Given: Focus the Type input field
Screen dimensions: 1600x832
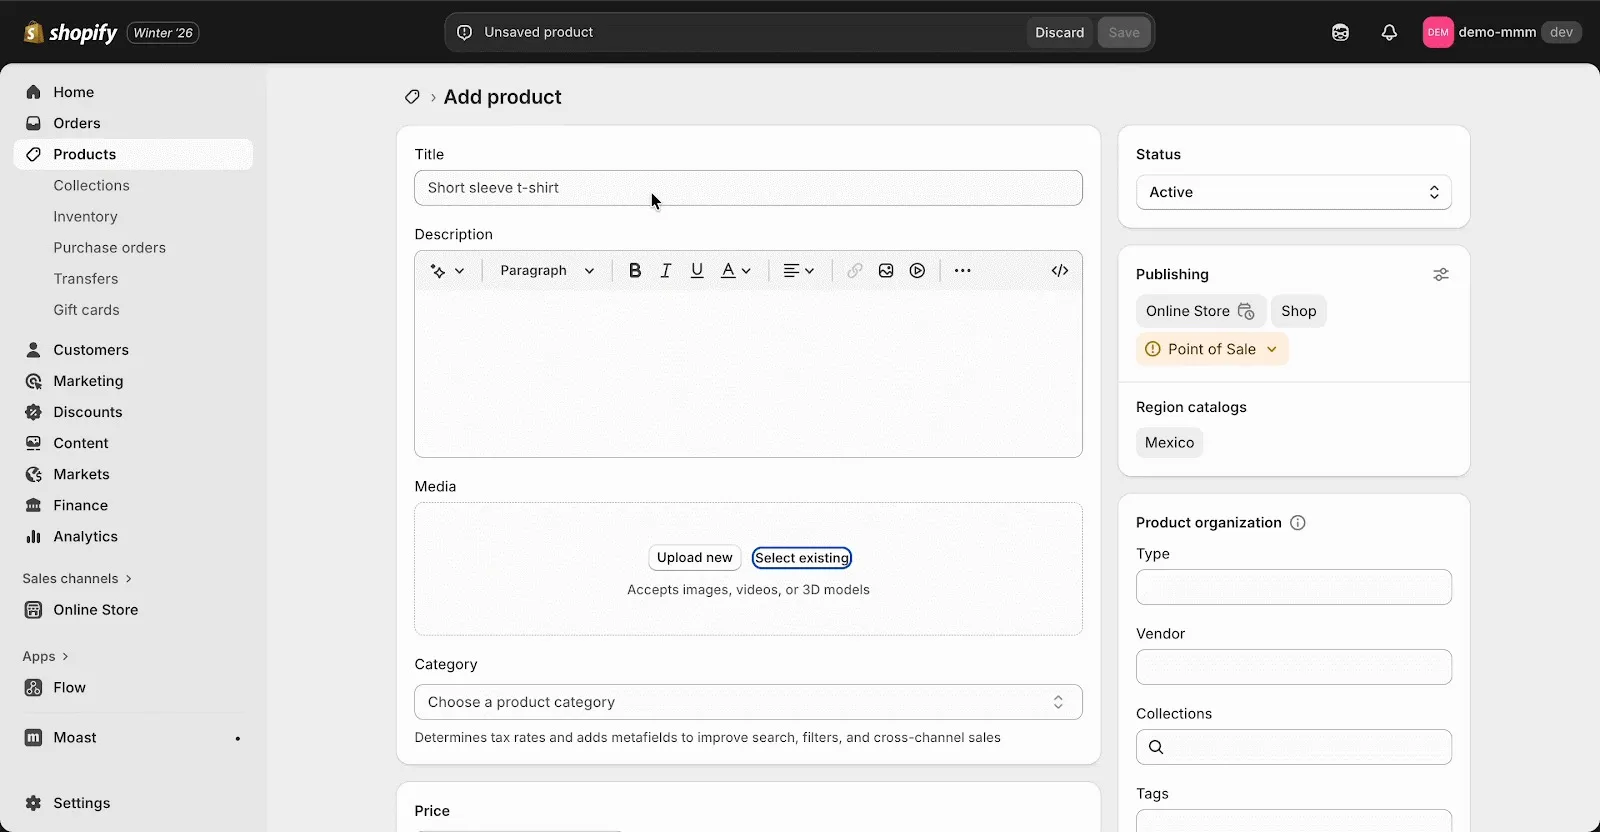Looking at the screenshot, I should click(1294, 587).
